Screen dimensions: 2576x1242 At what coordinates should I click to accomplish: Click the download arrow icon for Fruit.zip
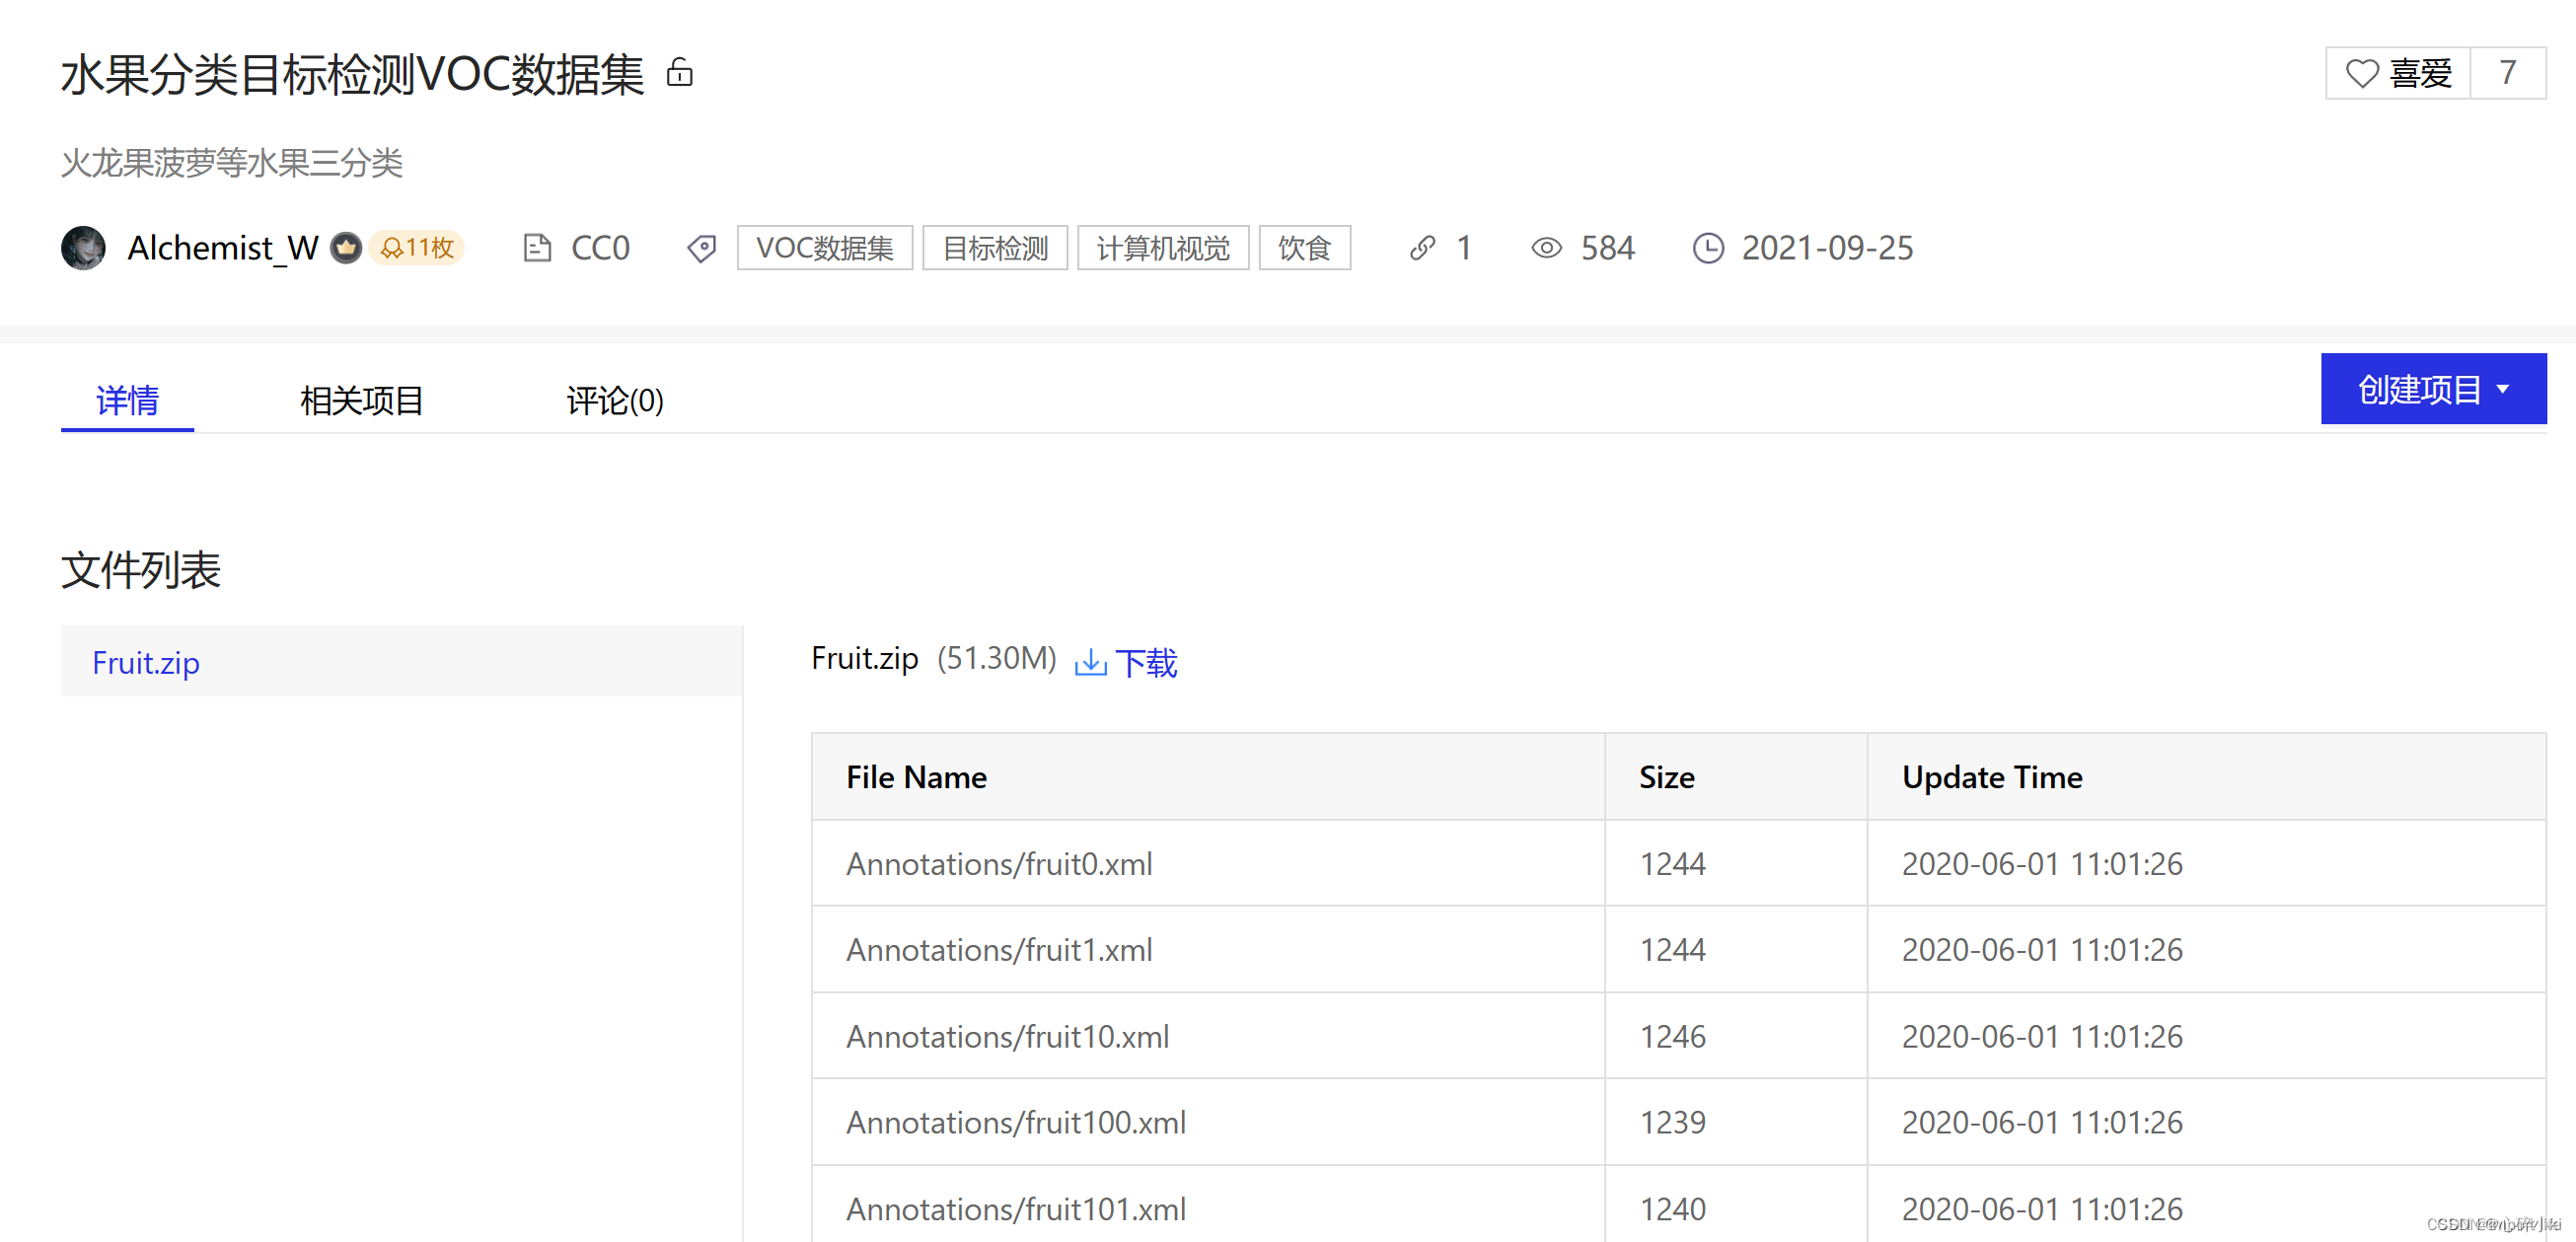(x=1090, y=662)
